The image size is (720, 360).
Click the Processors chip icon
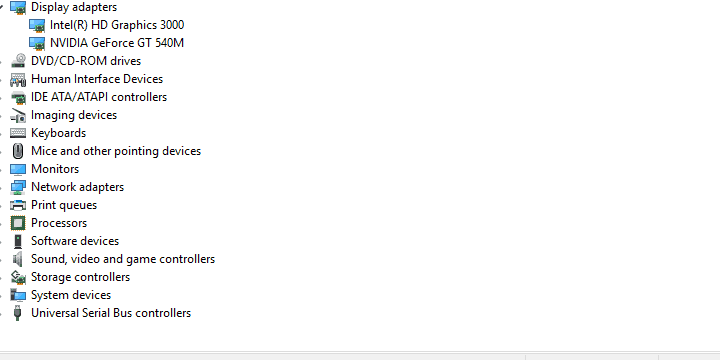18,223
